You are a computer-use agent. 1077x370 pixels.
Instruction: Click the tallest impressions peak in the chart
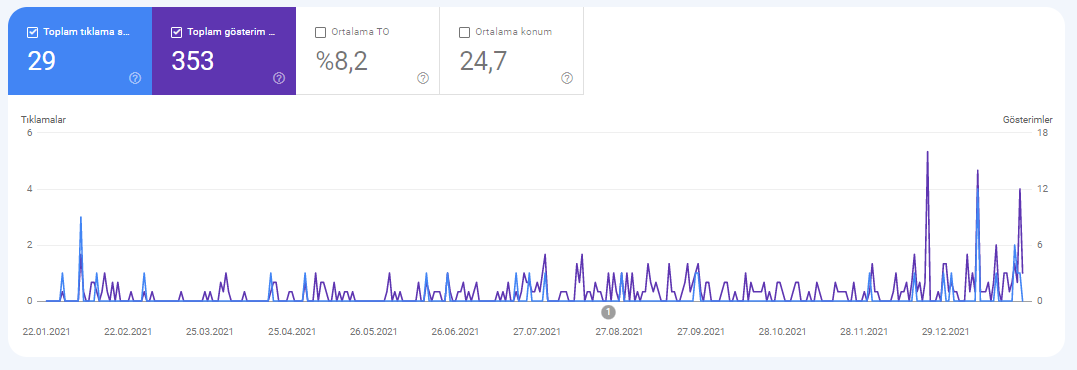pyautogui.click(x=928, y=152)
